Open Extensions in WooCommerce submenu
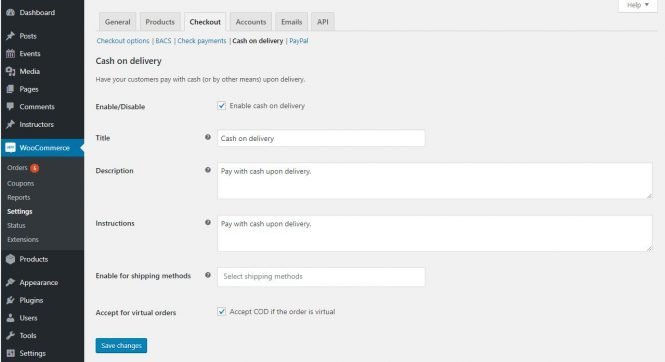 [22, 239]
